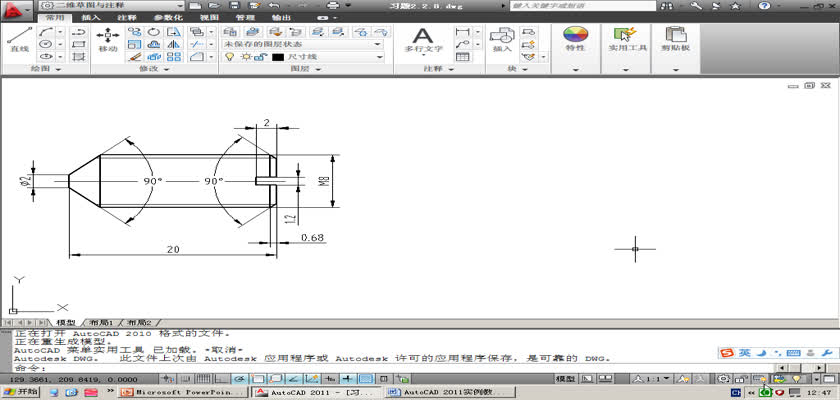Screen dimensions: 840x400
Task: Open the 布局2 layout tab
Action: [x=139, y=323]
